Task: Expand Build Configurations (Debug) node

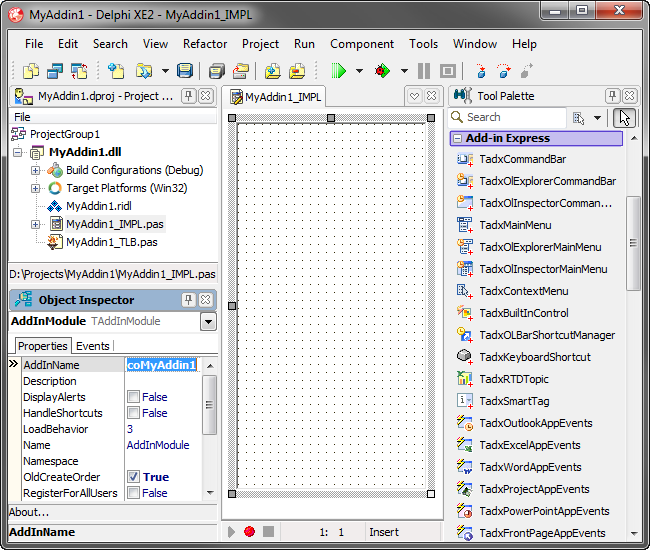Action: click(x=36, y=170)
